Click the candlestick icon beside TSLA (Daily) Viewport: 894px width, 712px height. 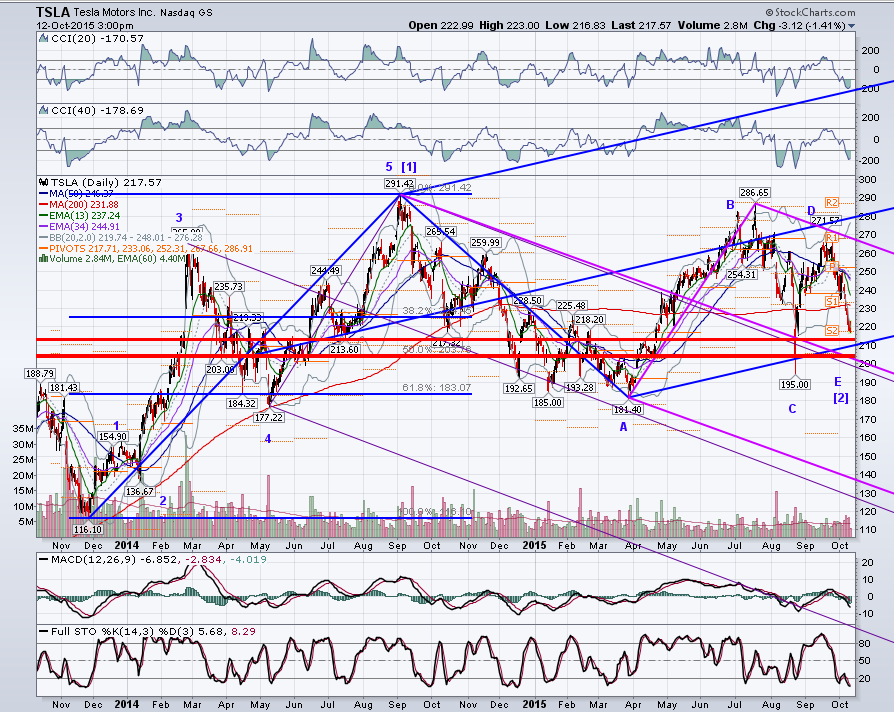tap(44, 182)
